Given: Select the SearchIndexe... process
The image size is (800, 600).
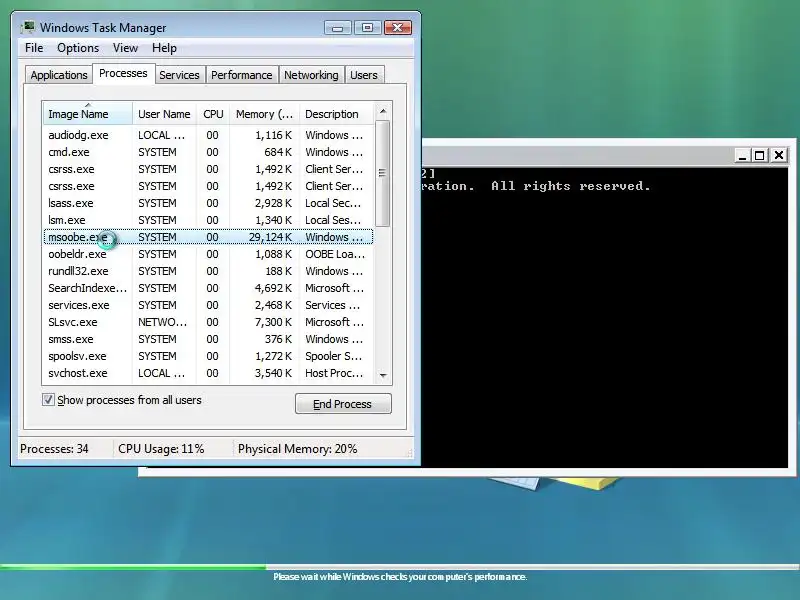Looking at the screenshot, I should (x=208, y=288).
